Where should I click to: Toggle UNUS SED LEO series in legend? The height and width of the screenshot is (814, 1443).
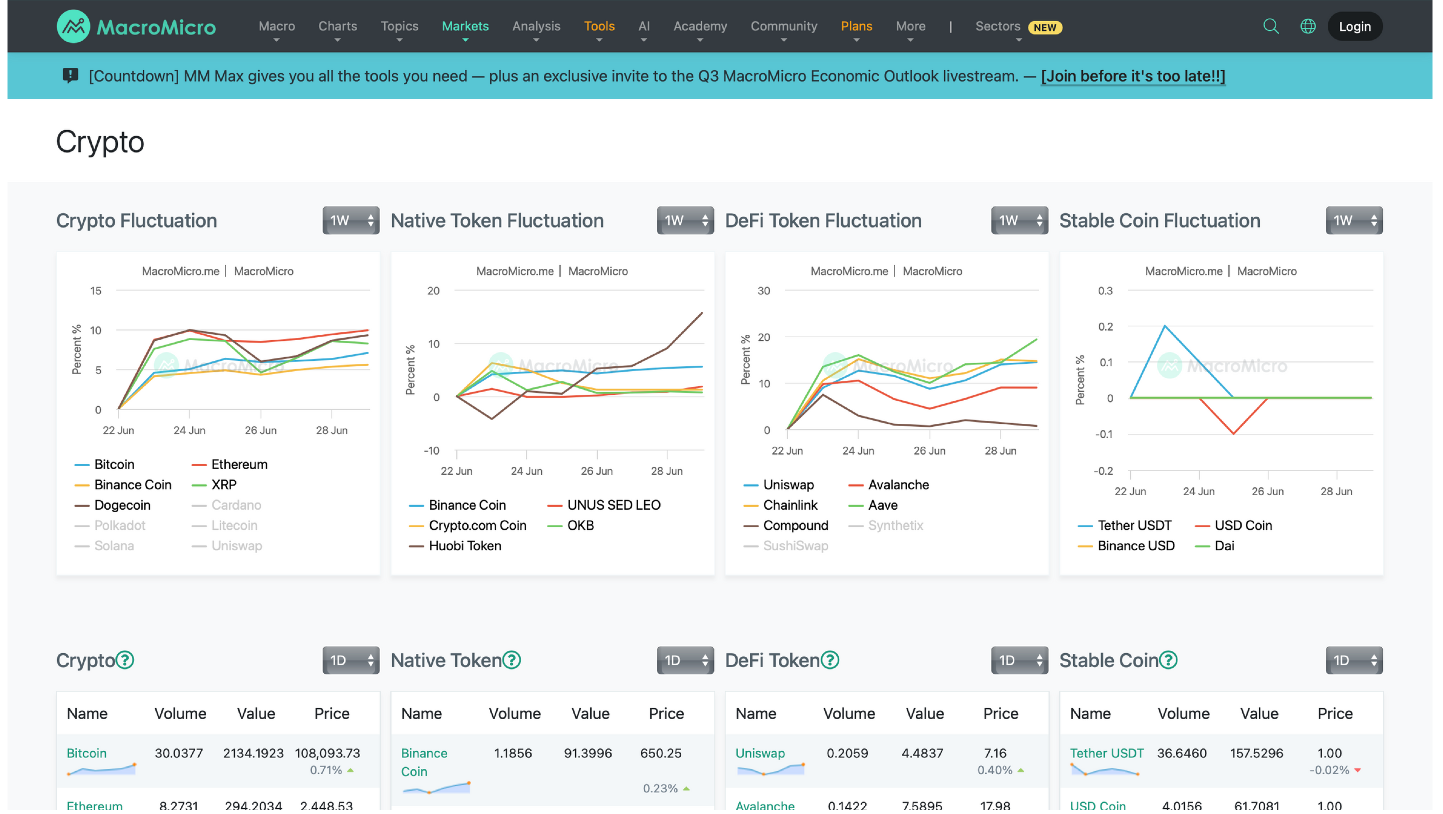coord(604,505)
